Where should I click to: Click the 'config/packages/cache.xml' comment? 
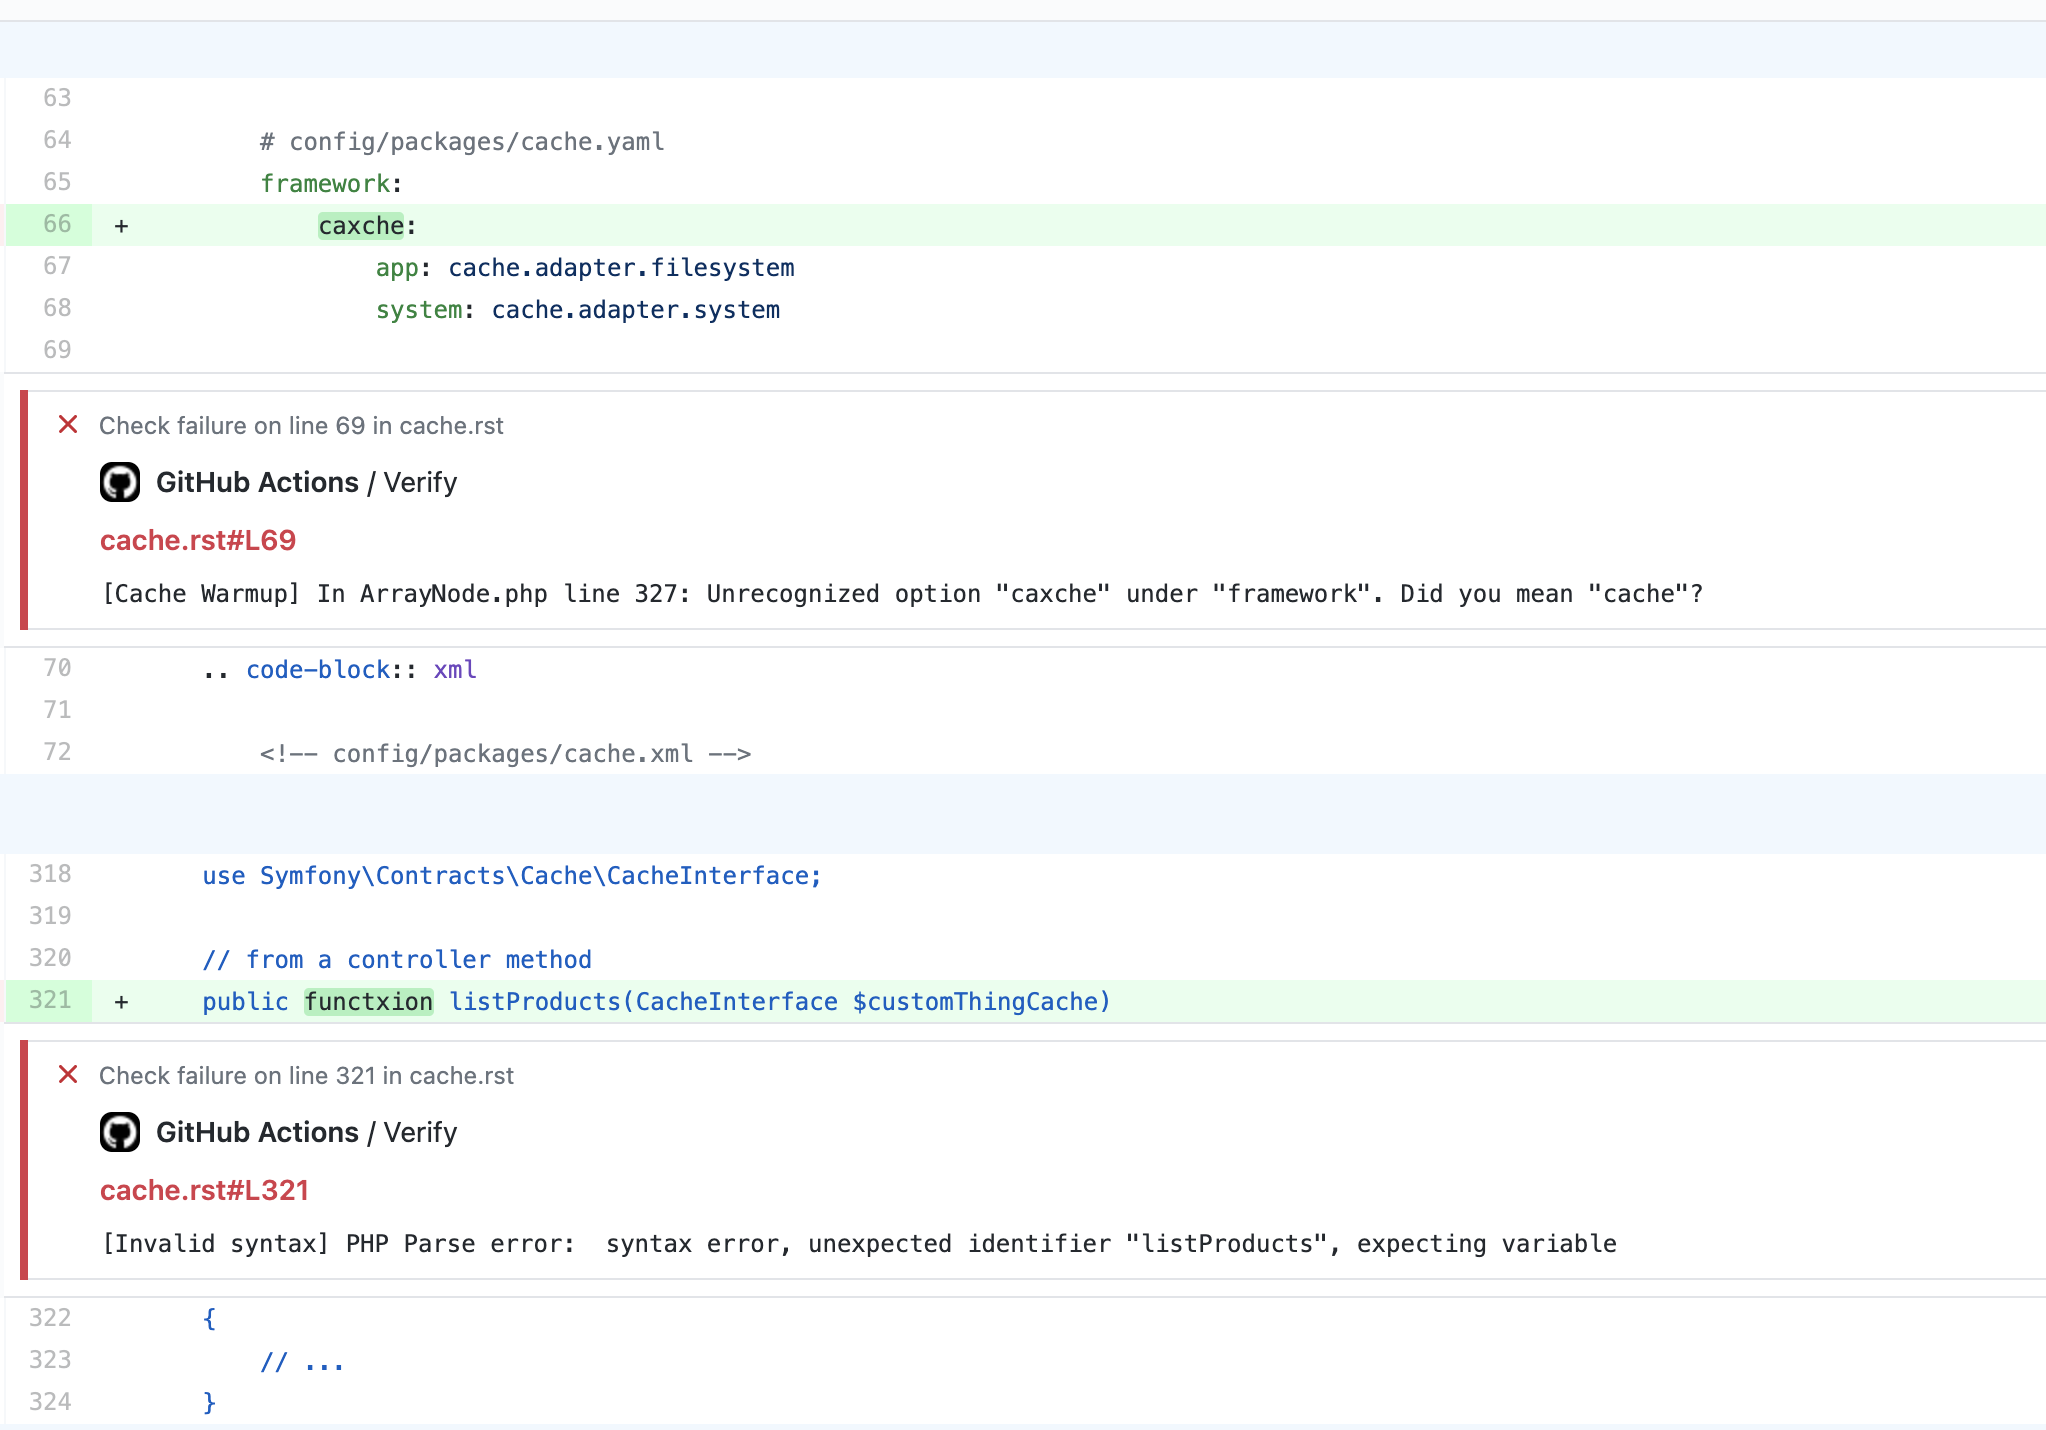[x=505, y=754]
